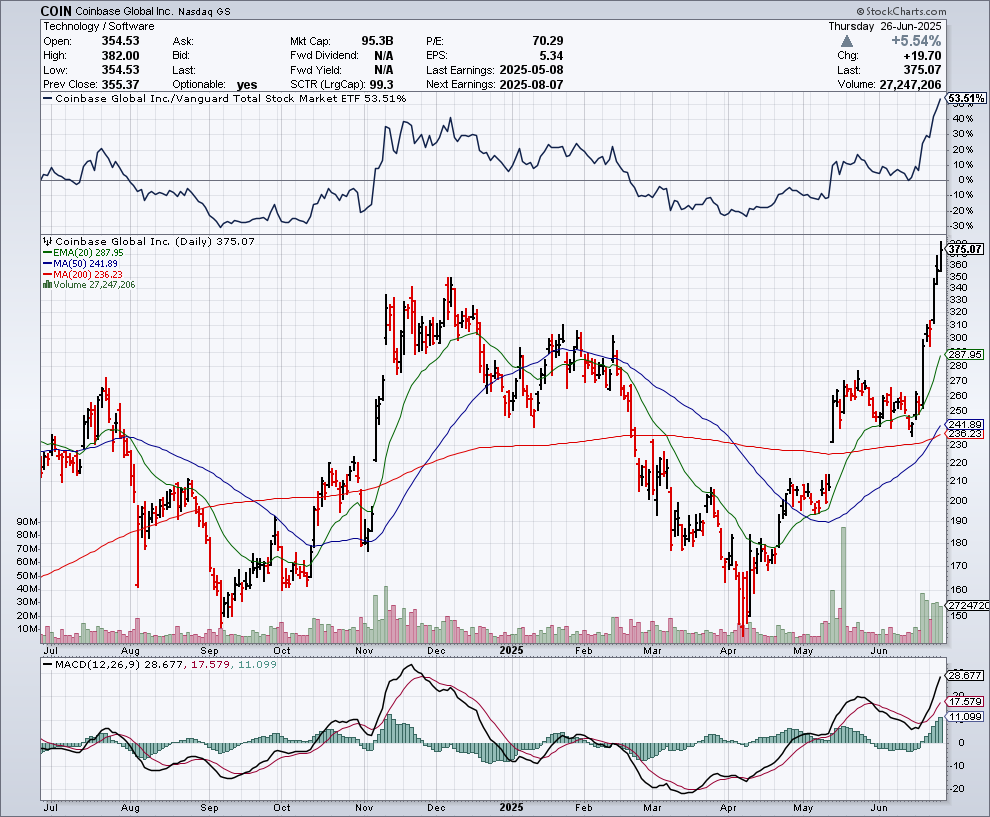
Task: Click the Prev Close value 355.37
Action: point(121,84)
